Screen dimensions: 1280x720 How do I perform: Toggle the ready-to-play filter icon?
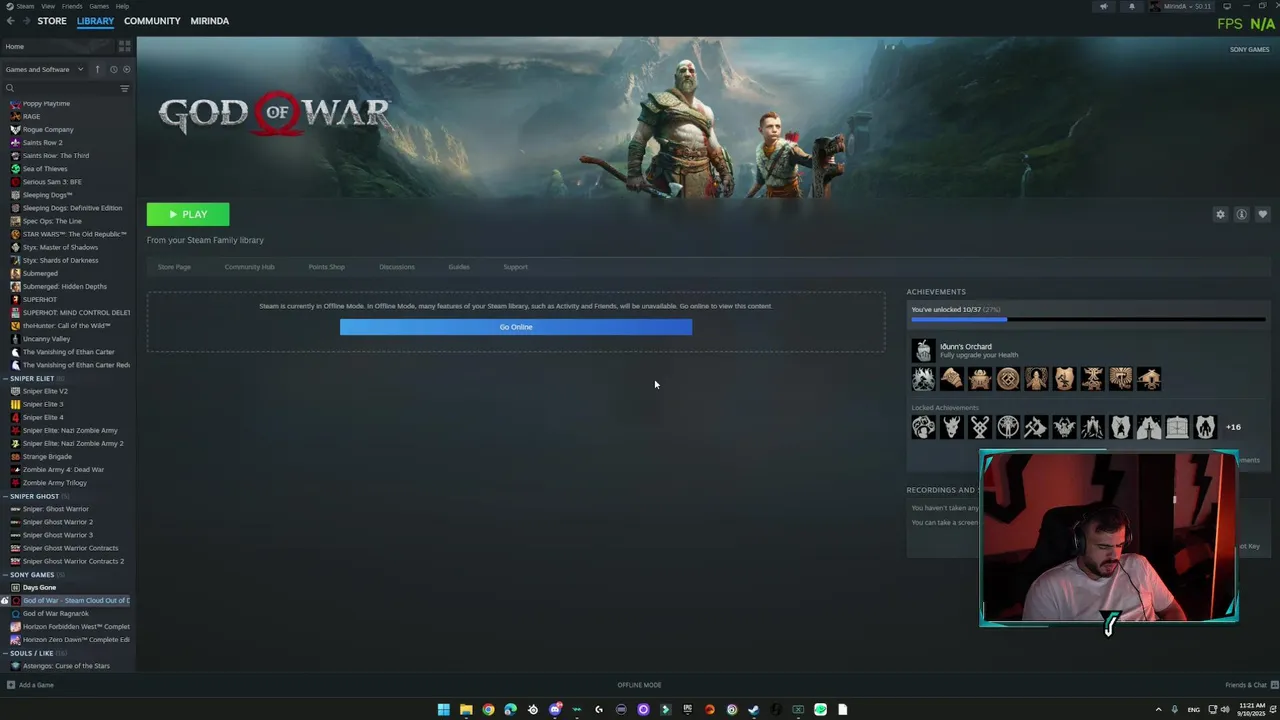click(126, 69)
